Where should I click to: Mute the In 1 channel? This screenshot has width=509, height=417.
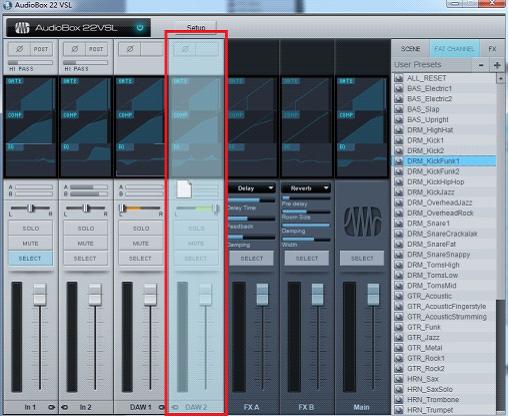pyautogui.click(x=31, y=244)
